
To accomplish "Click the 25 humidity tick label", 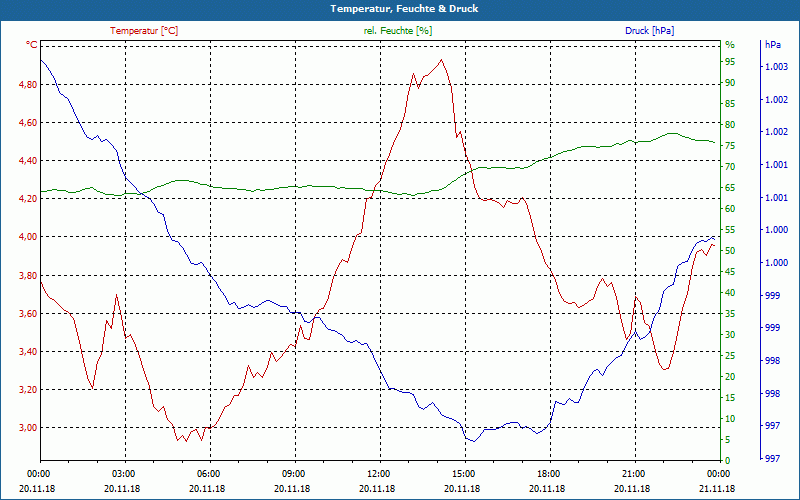I will tap(730, 356).
